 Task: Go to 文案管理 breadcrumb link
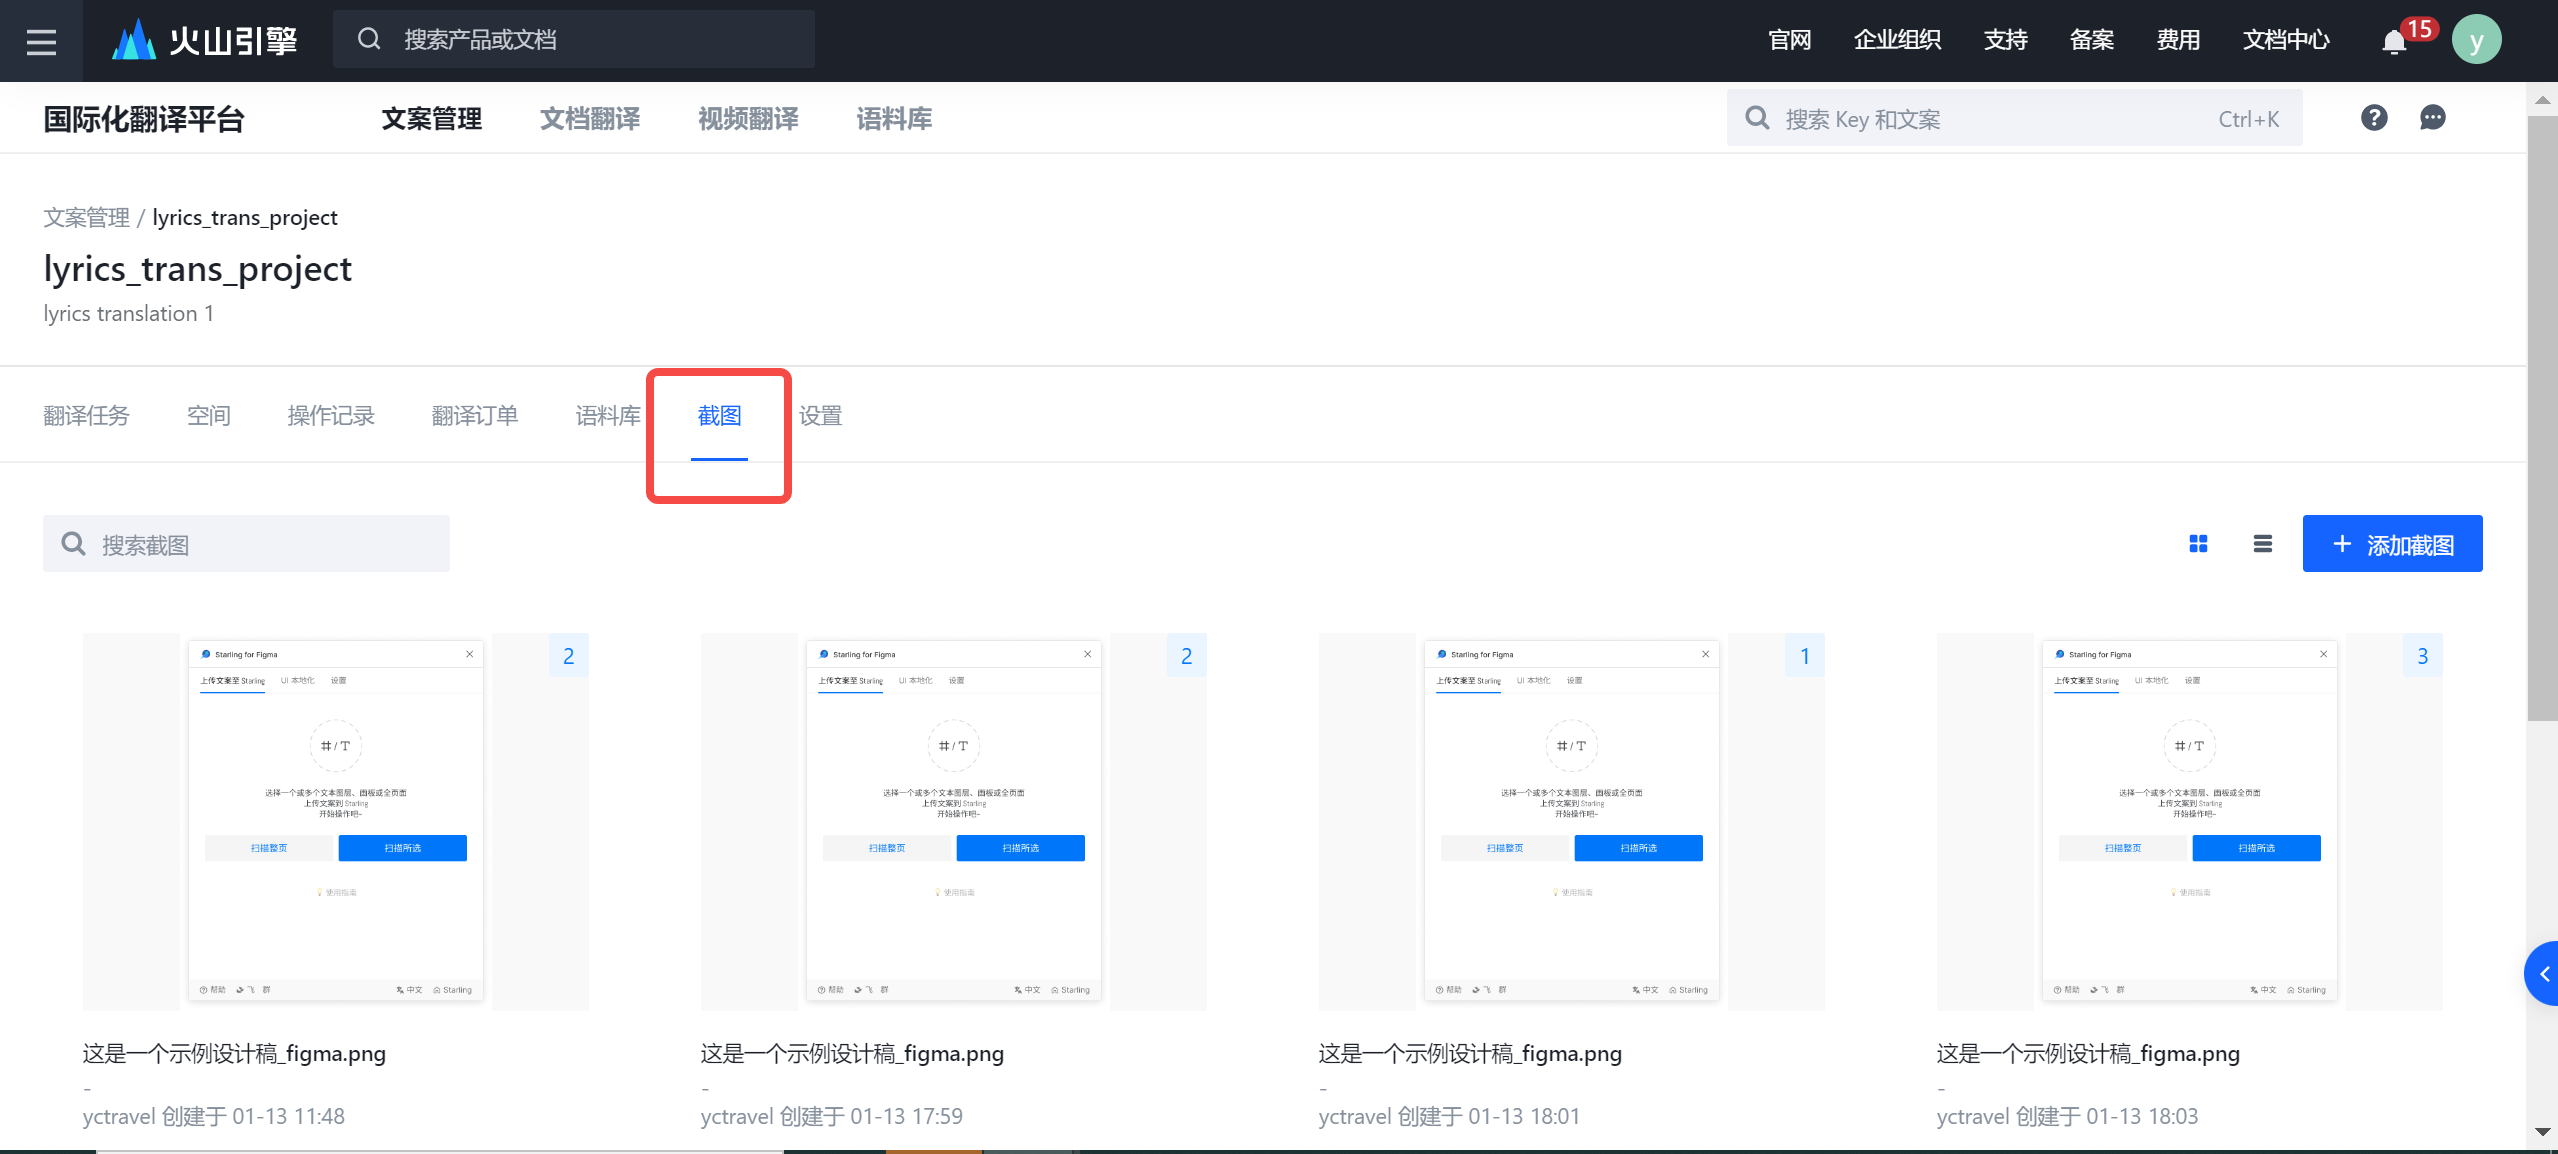pyautogui.click(x=86, y=218)
